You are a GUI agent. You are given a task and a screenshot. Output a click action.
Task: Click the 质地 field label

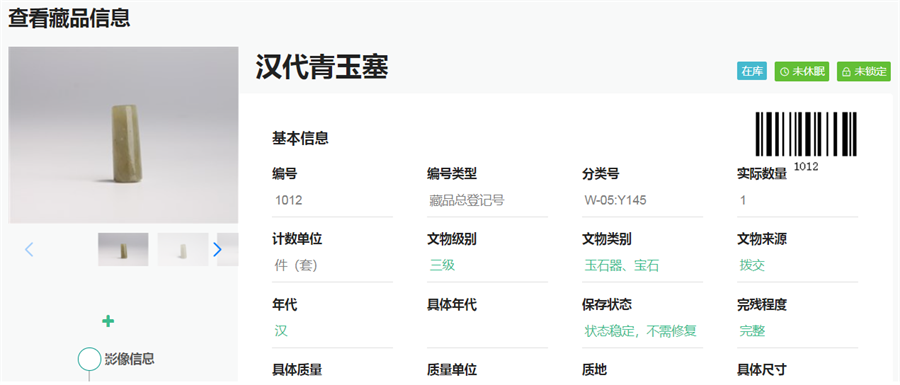pyautogui.click(x=595, y=370)
